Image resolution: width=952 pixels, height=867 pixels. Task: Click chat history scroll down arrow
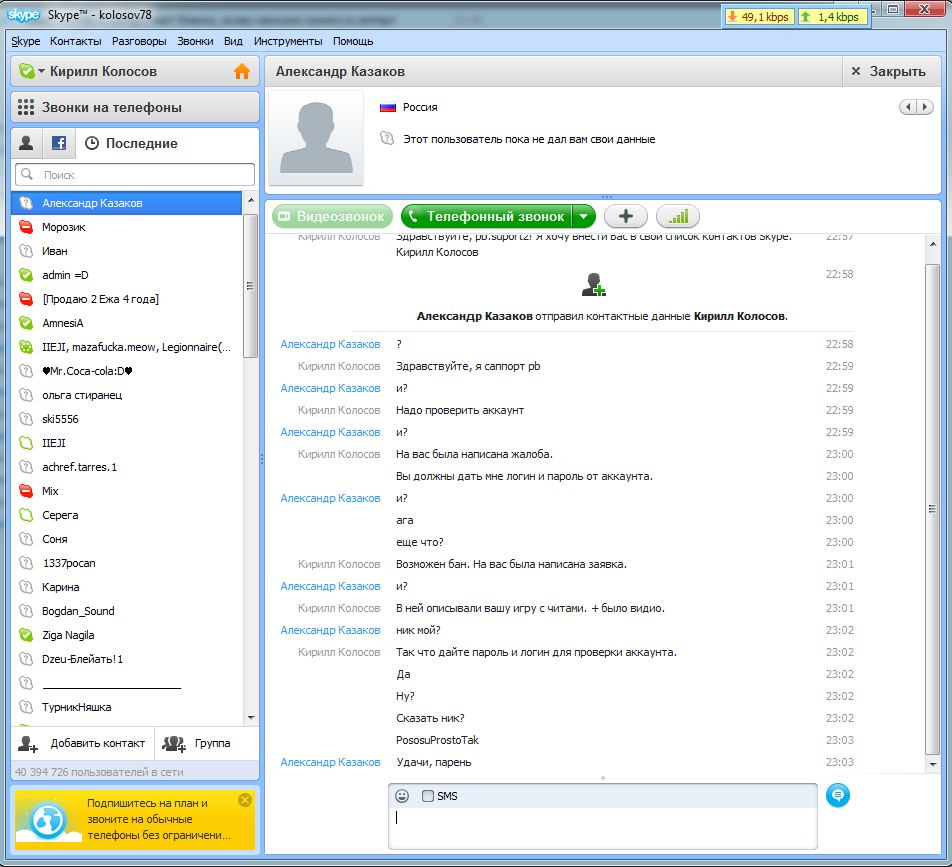933,764
